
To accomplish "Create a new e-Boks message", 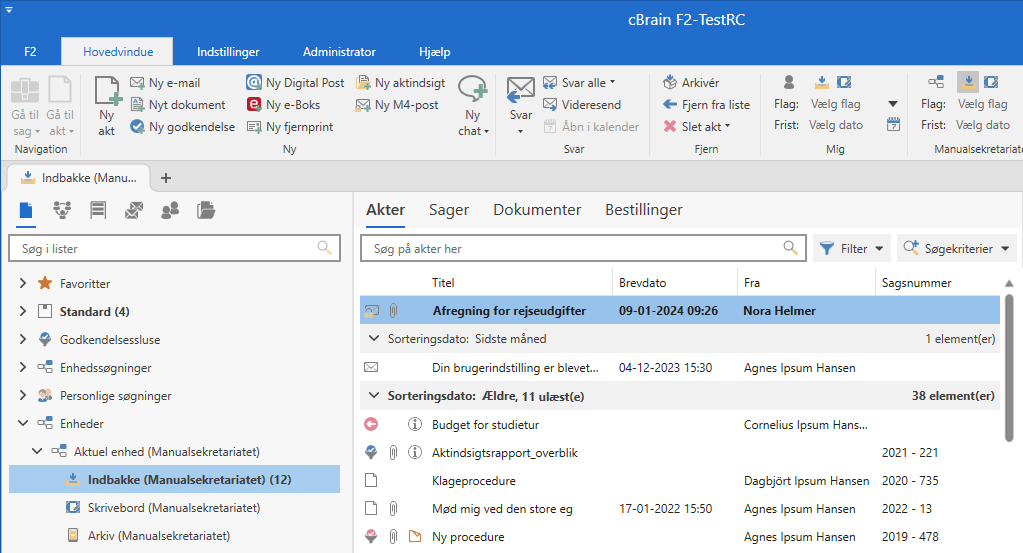I will point(255,105).
